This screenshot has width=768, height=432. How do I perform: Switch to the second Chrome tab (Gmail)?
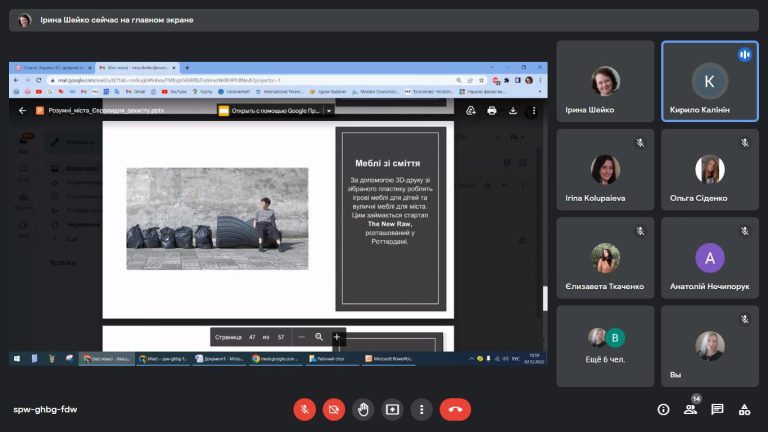[137, 68]
